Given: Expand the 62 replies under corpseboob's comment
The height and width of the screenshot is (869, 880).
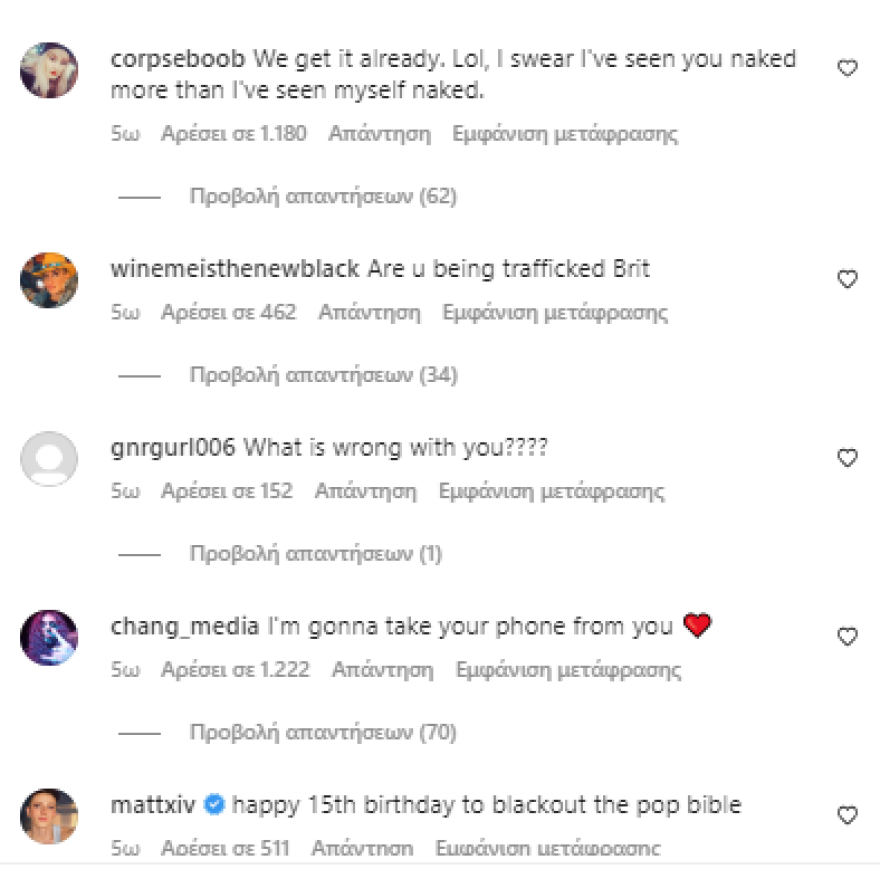Looking at the screenshot, I should coord(320,196).
